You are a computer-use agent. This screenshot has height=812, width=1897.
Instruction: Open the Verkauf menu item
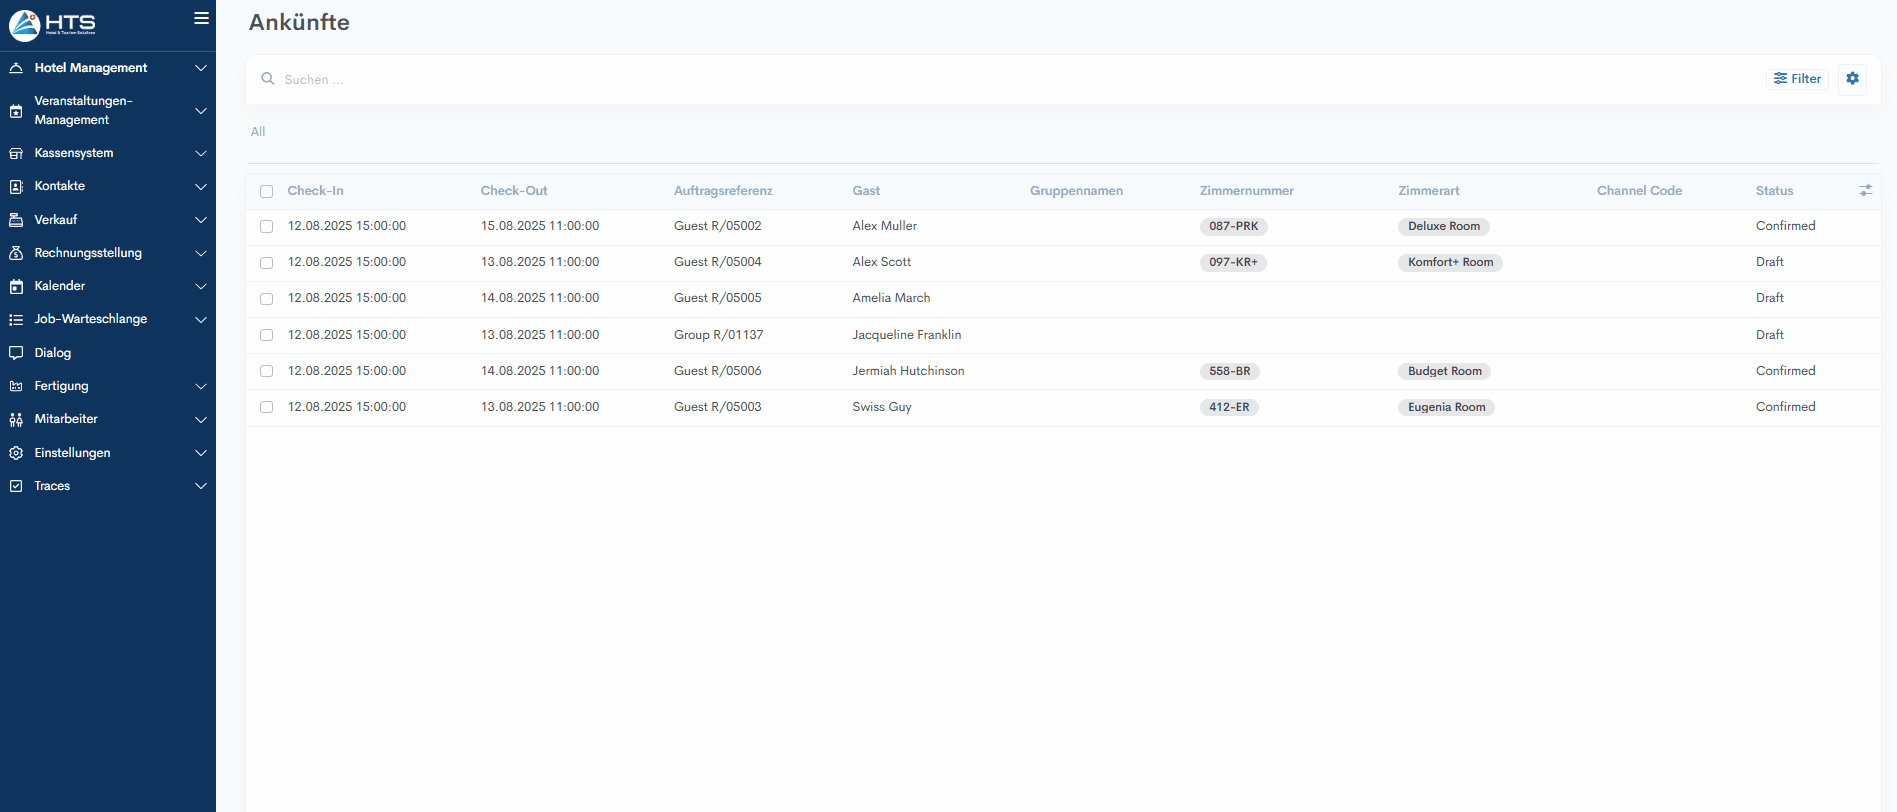tap(56, 220)
